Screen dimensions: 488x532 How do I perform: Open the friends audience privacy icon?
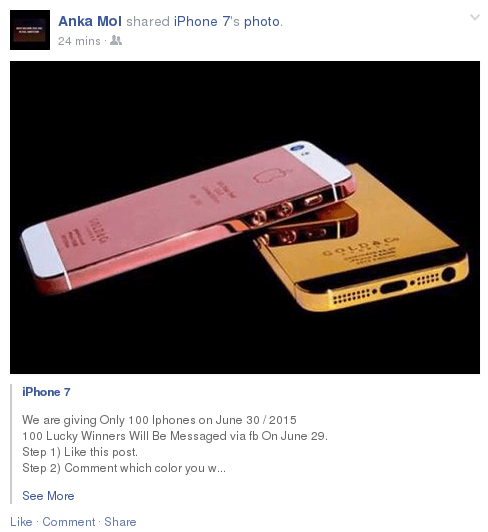click(116, 41)
